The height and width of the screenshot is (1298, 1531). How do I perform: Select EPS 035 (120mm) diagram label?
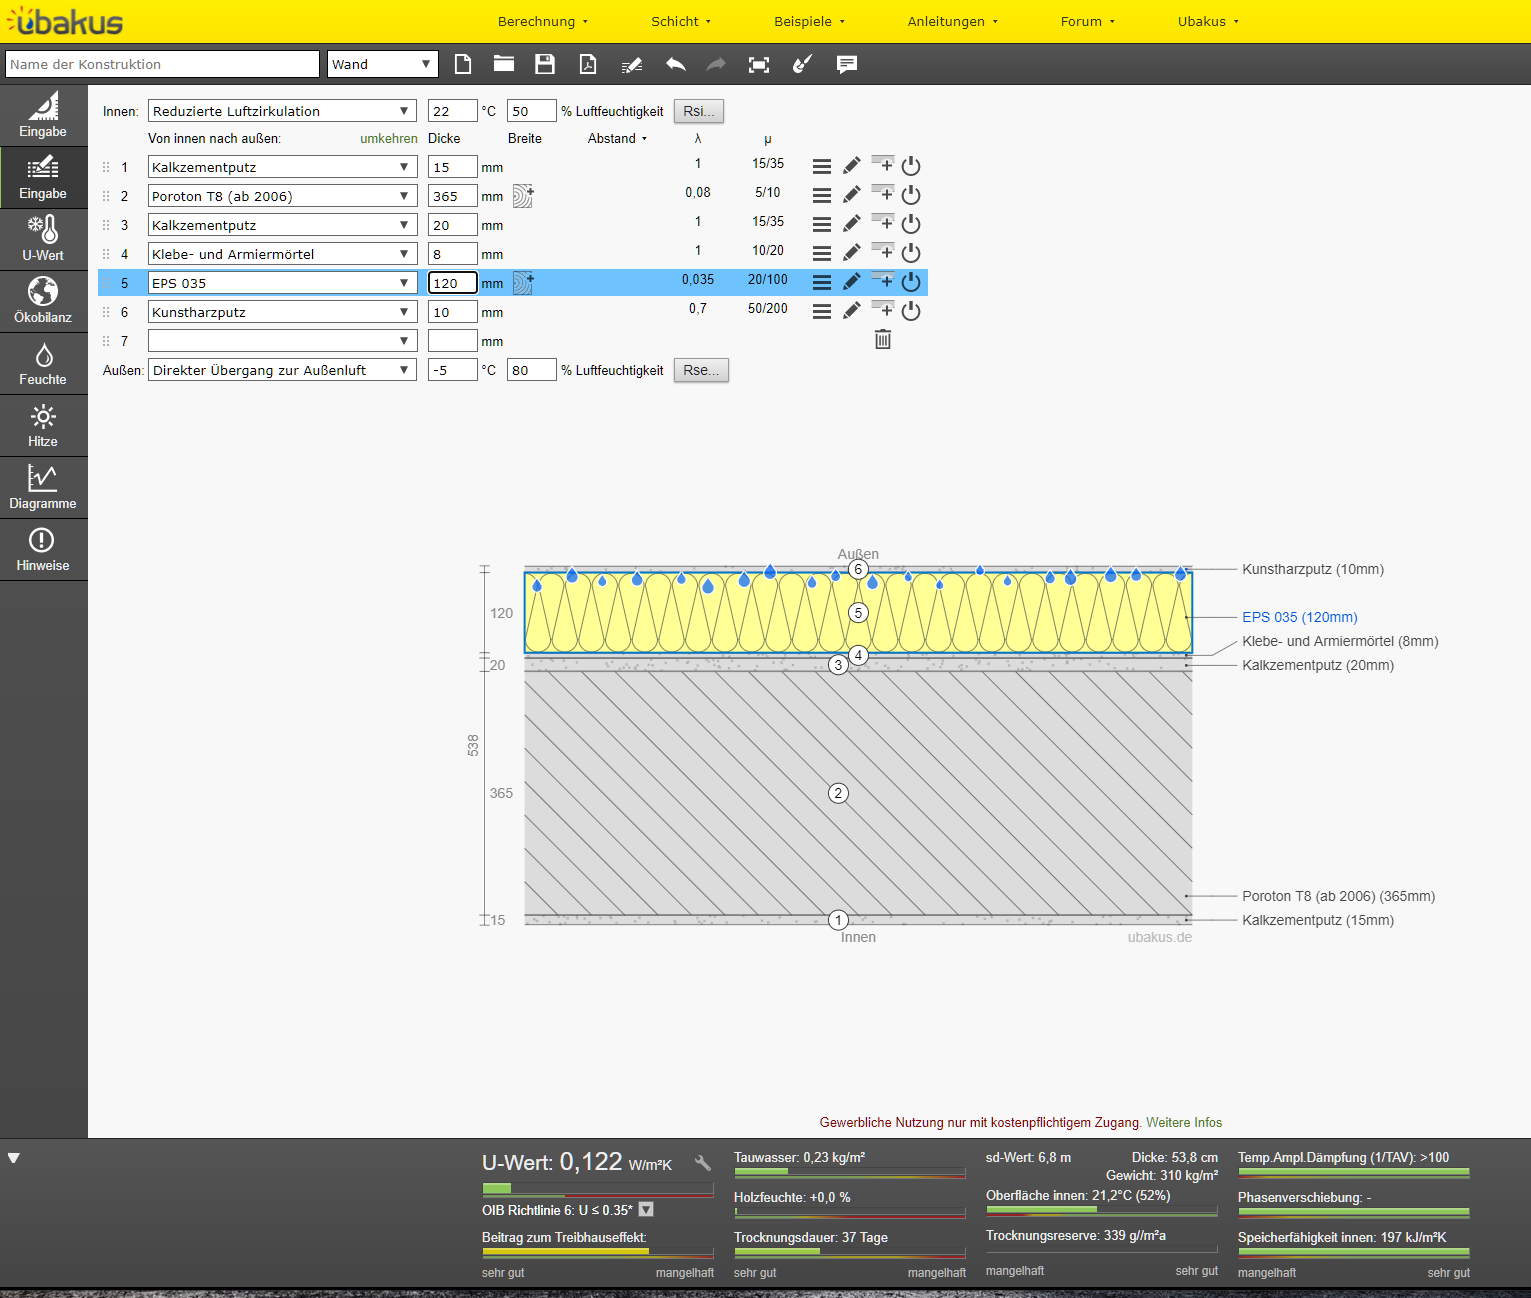(x=1300, y=617)
